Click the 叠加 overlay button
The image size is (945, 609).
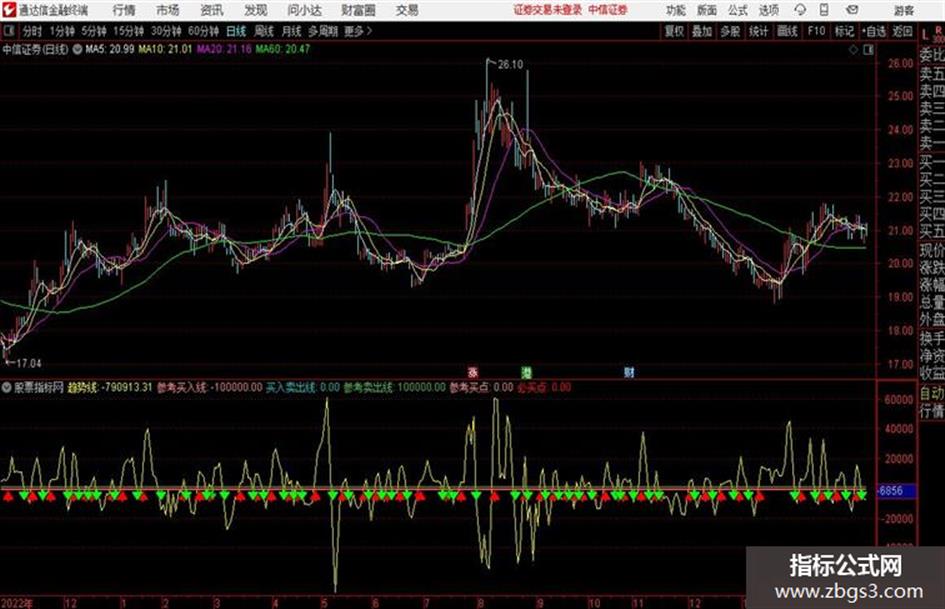(x=702, y=31)
